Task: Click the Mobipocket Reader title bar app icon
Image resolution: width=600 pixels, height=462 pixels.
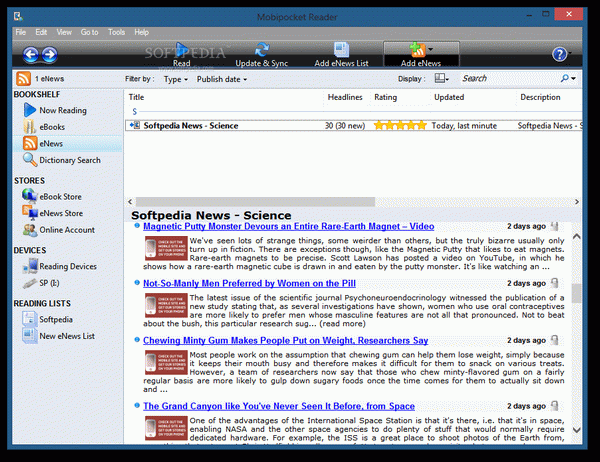Action: [18, 16]
